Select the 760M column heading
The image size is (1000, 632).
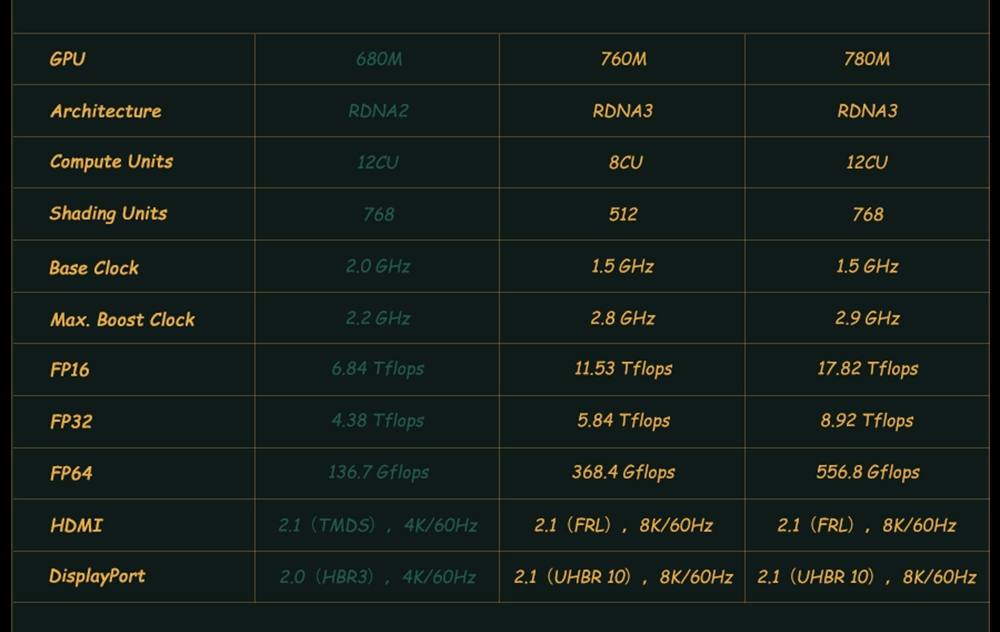[x=623, y=59]
